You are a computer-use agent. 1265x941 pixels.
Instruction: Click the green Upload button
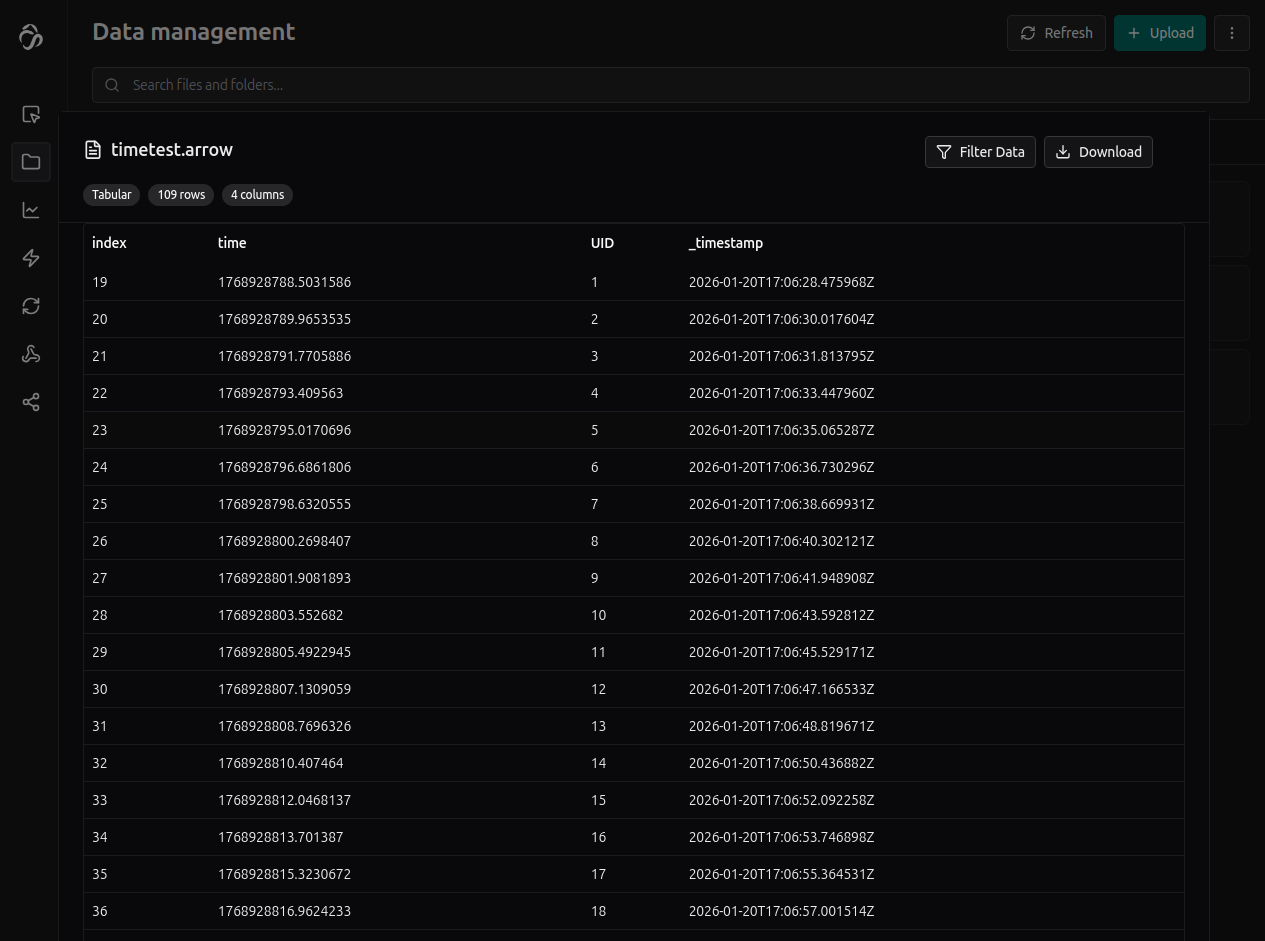point(1159,33)
